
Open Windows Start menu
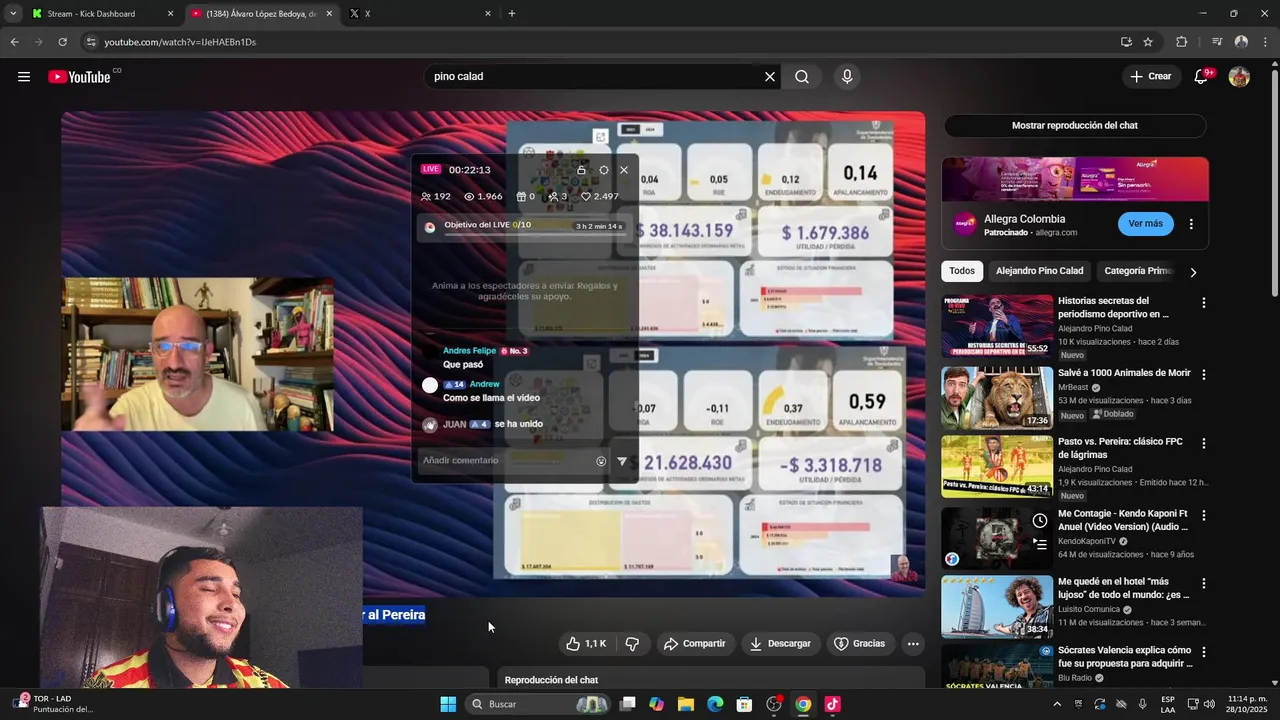448,704
